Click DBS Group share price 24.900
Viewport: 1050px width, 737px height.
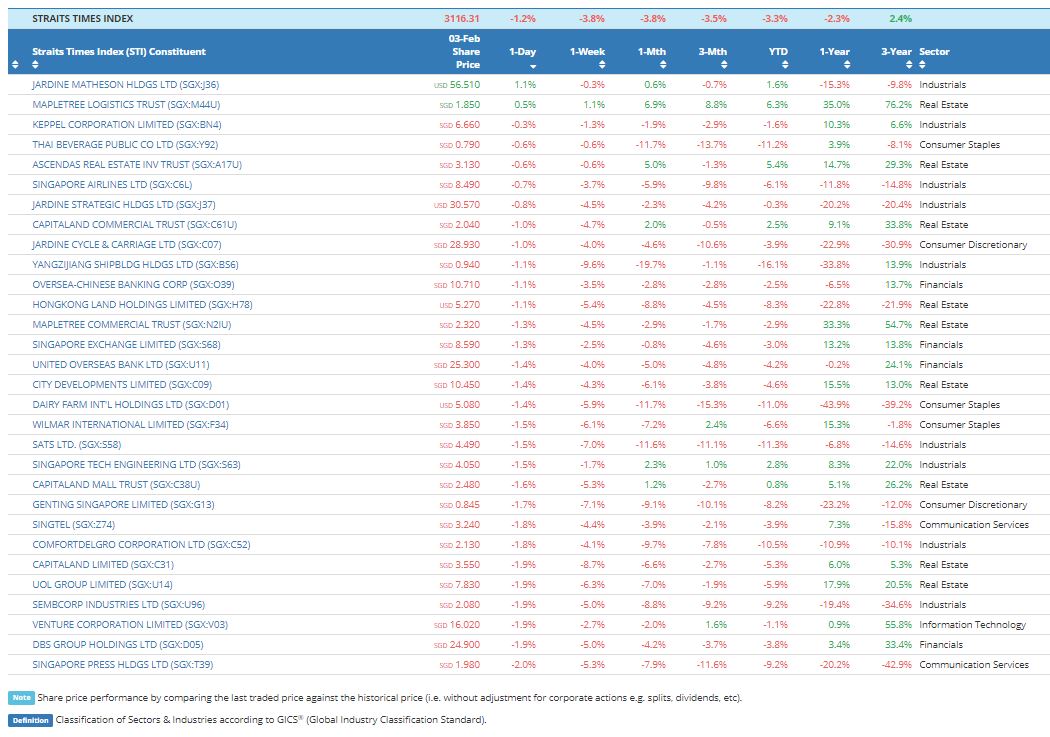465,645
